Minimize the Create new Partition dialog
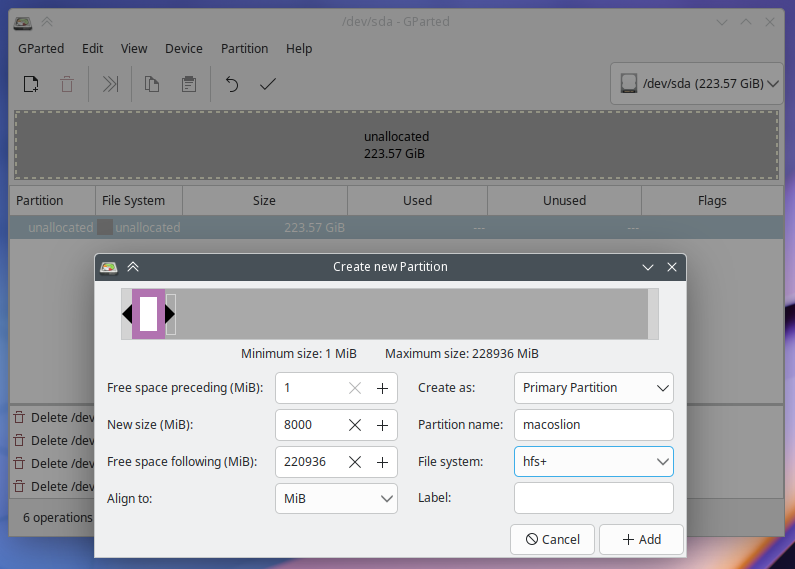This screenshot has height=569, width=795. pos(647,267)
